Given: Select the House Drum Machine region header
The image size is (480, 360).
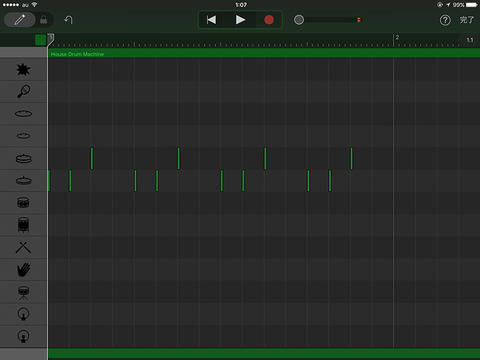Looking at the screenshot, I should click(x=264, y=54).
